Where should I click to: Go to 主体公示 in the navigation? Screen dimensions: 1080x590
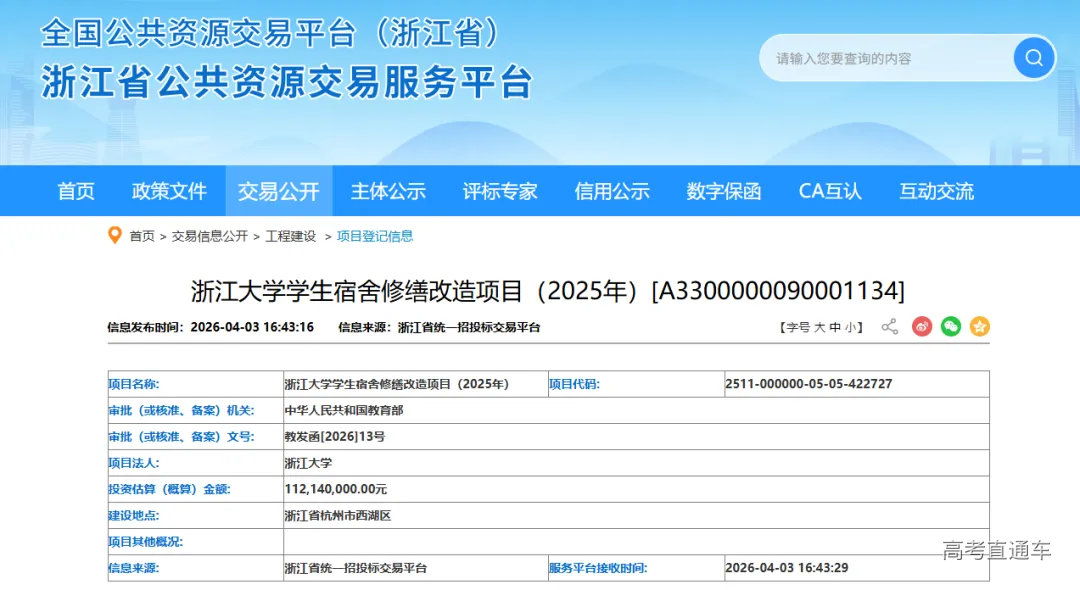tap(388, 191)
